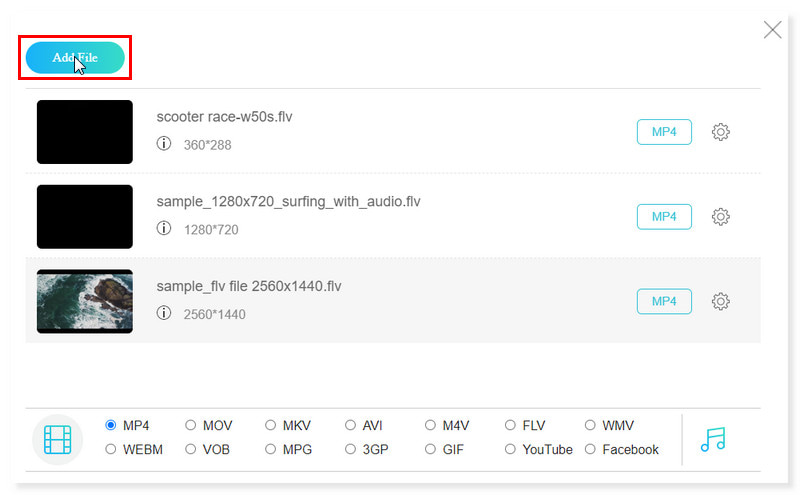Open settings gear for scooter race-w50s.flv
Screen dimensions: 800x495
pos(720,132)
